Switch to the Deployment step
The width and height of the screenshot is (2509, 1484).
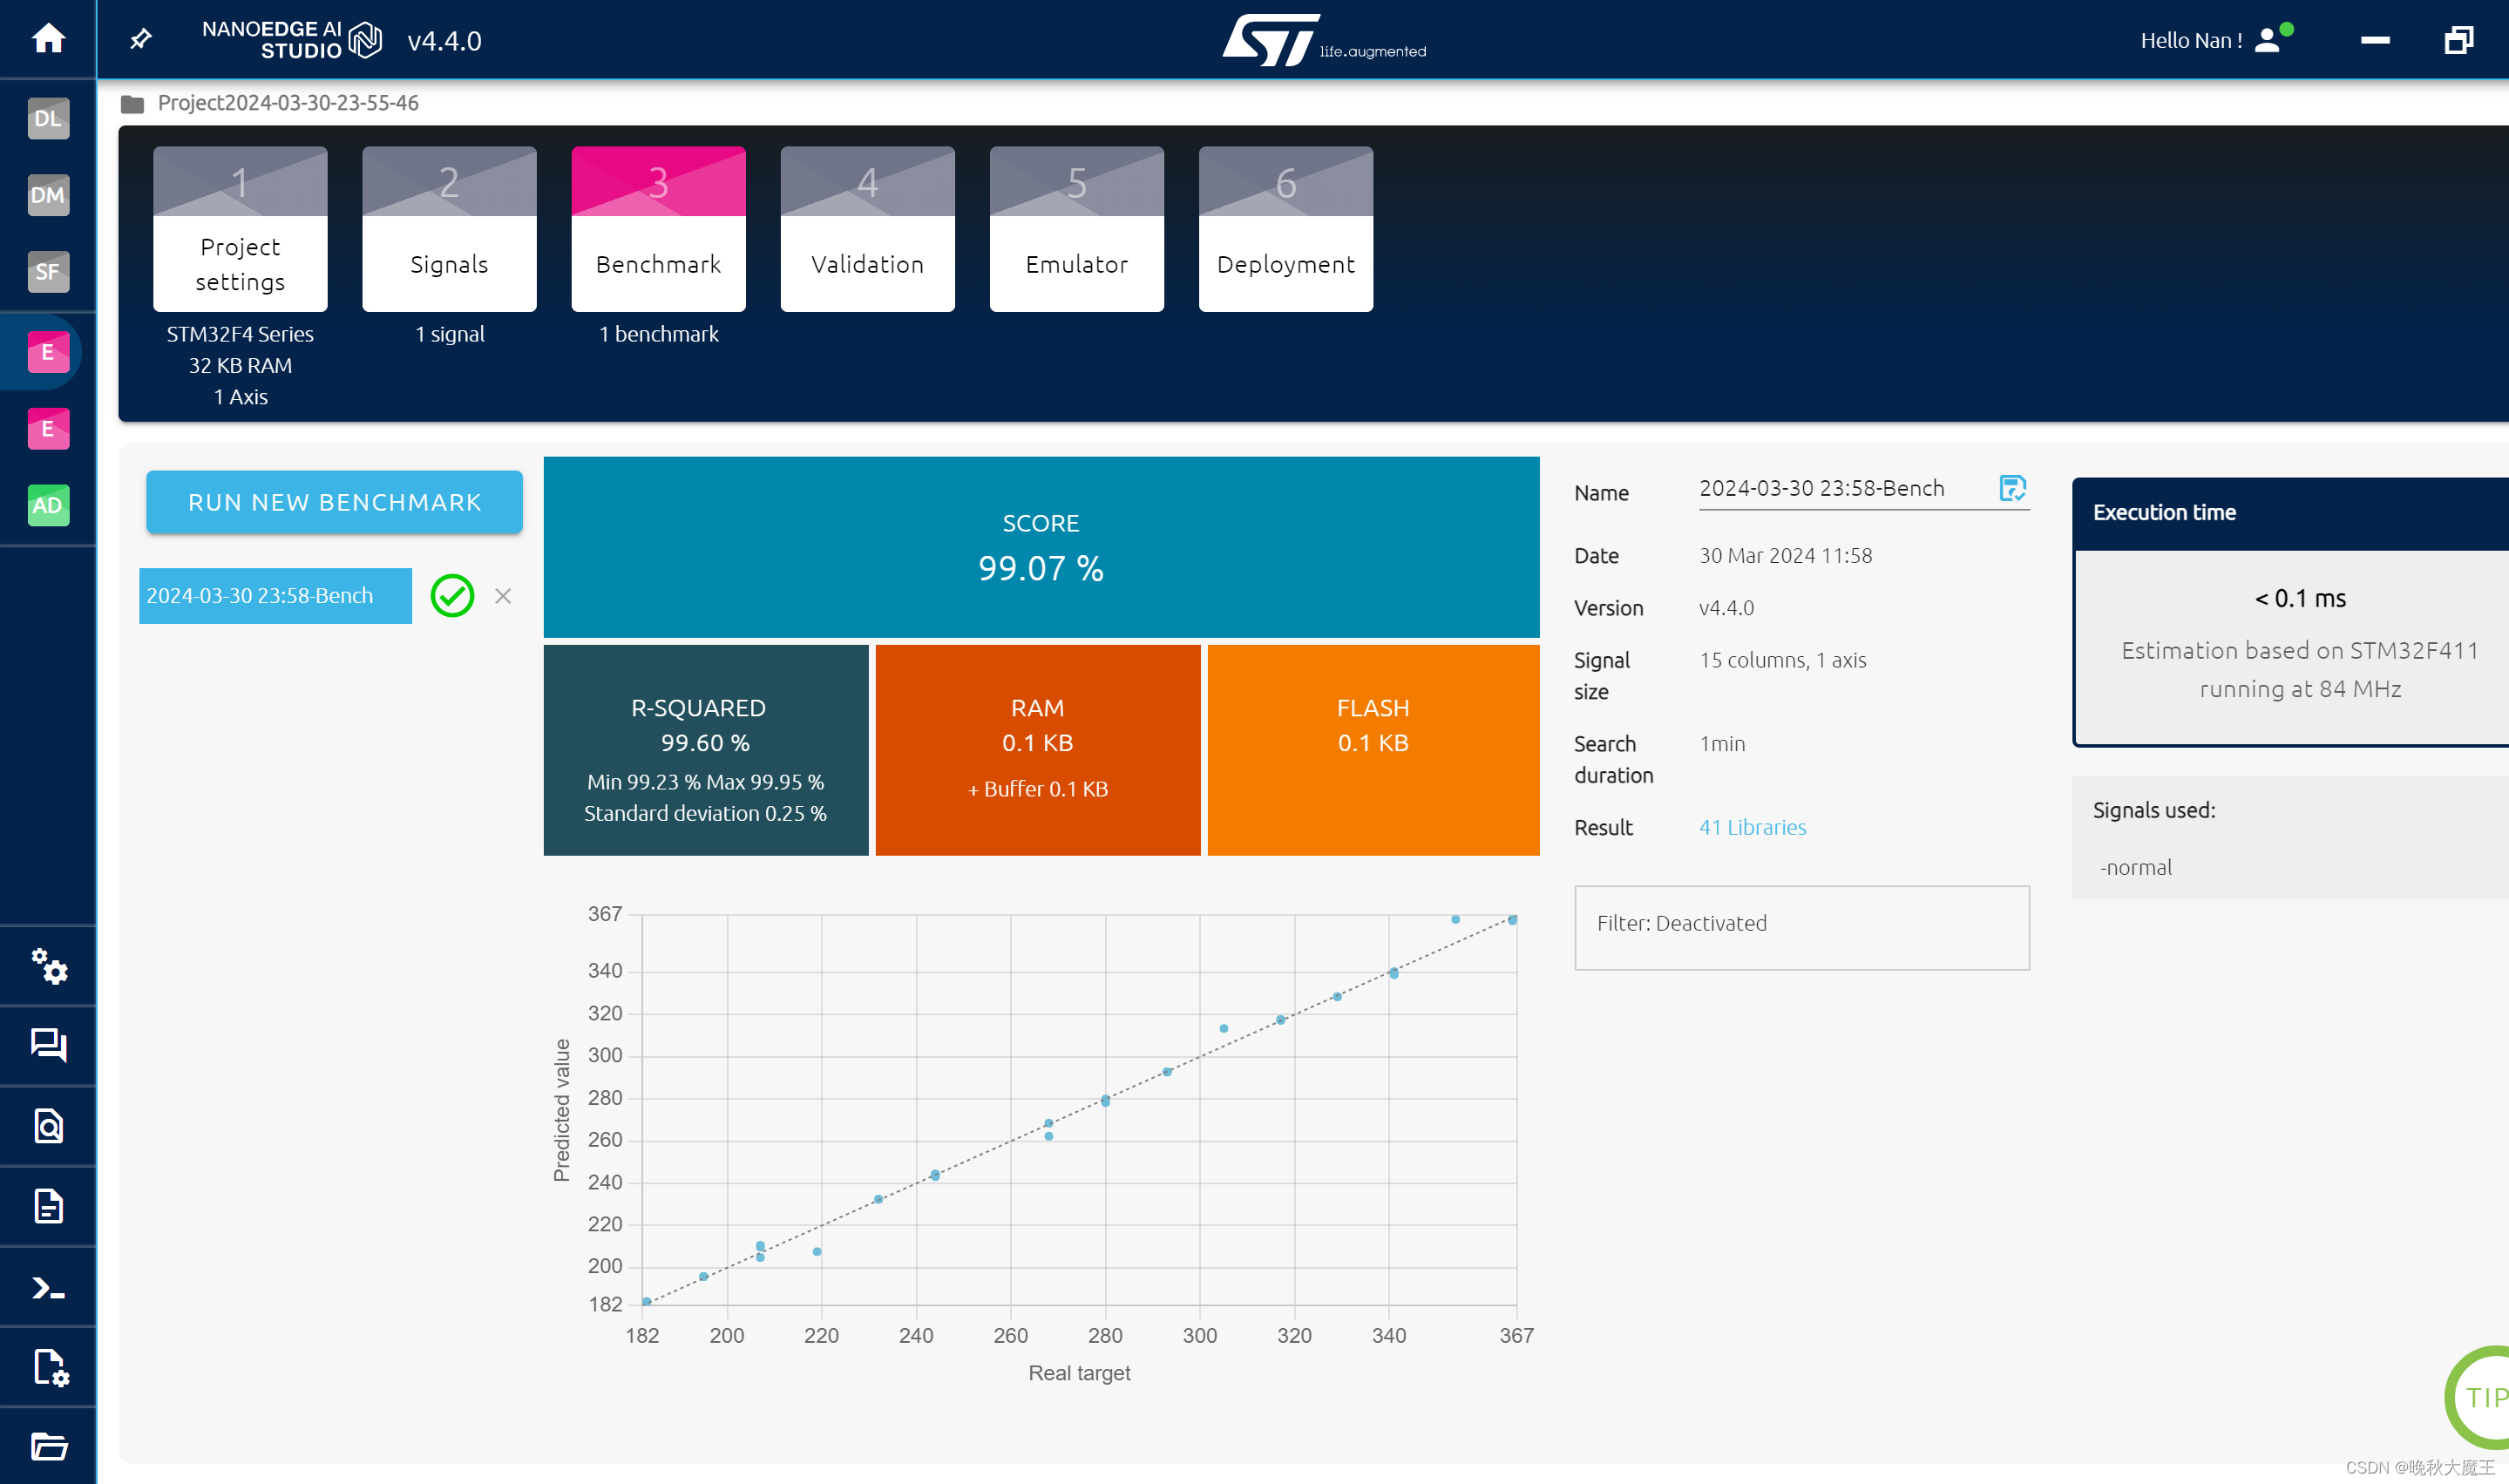coord(1285,229)
